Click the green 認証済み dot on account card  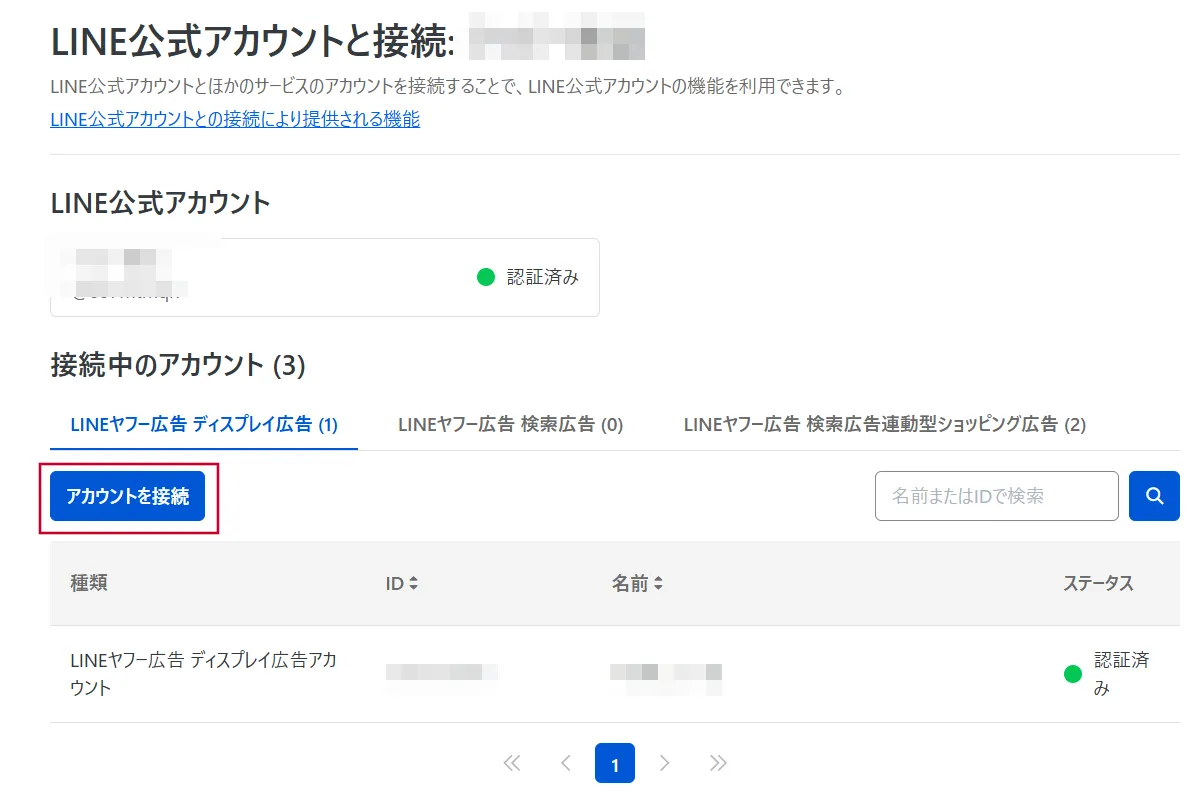coord(488,278)
